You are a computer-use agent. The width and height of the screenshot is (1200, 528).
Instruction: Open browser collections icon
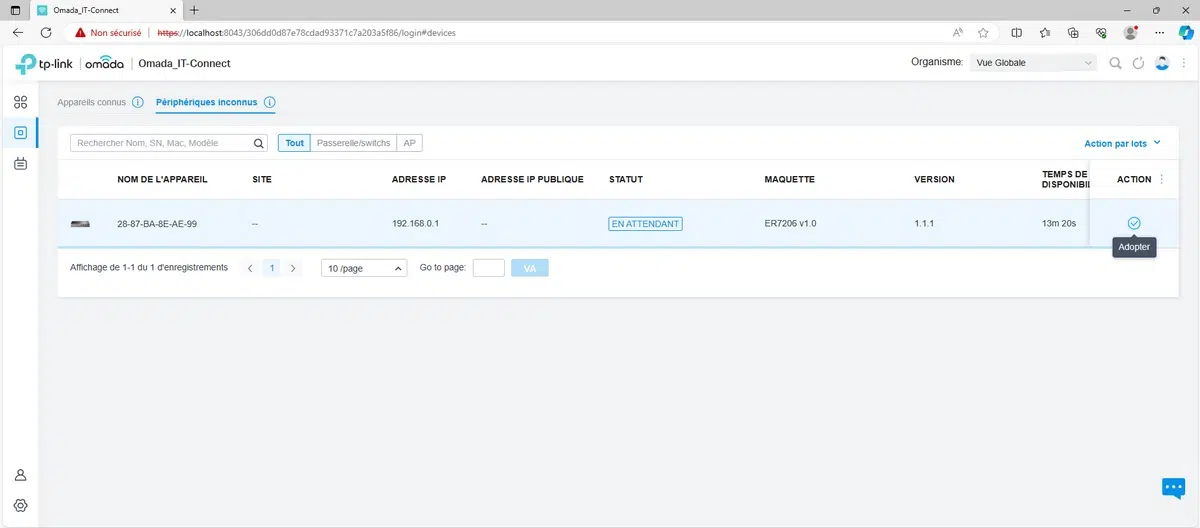tap(1073, 32)
